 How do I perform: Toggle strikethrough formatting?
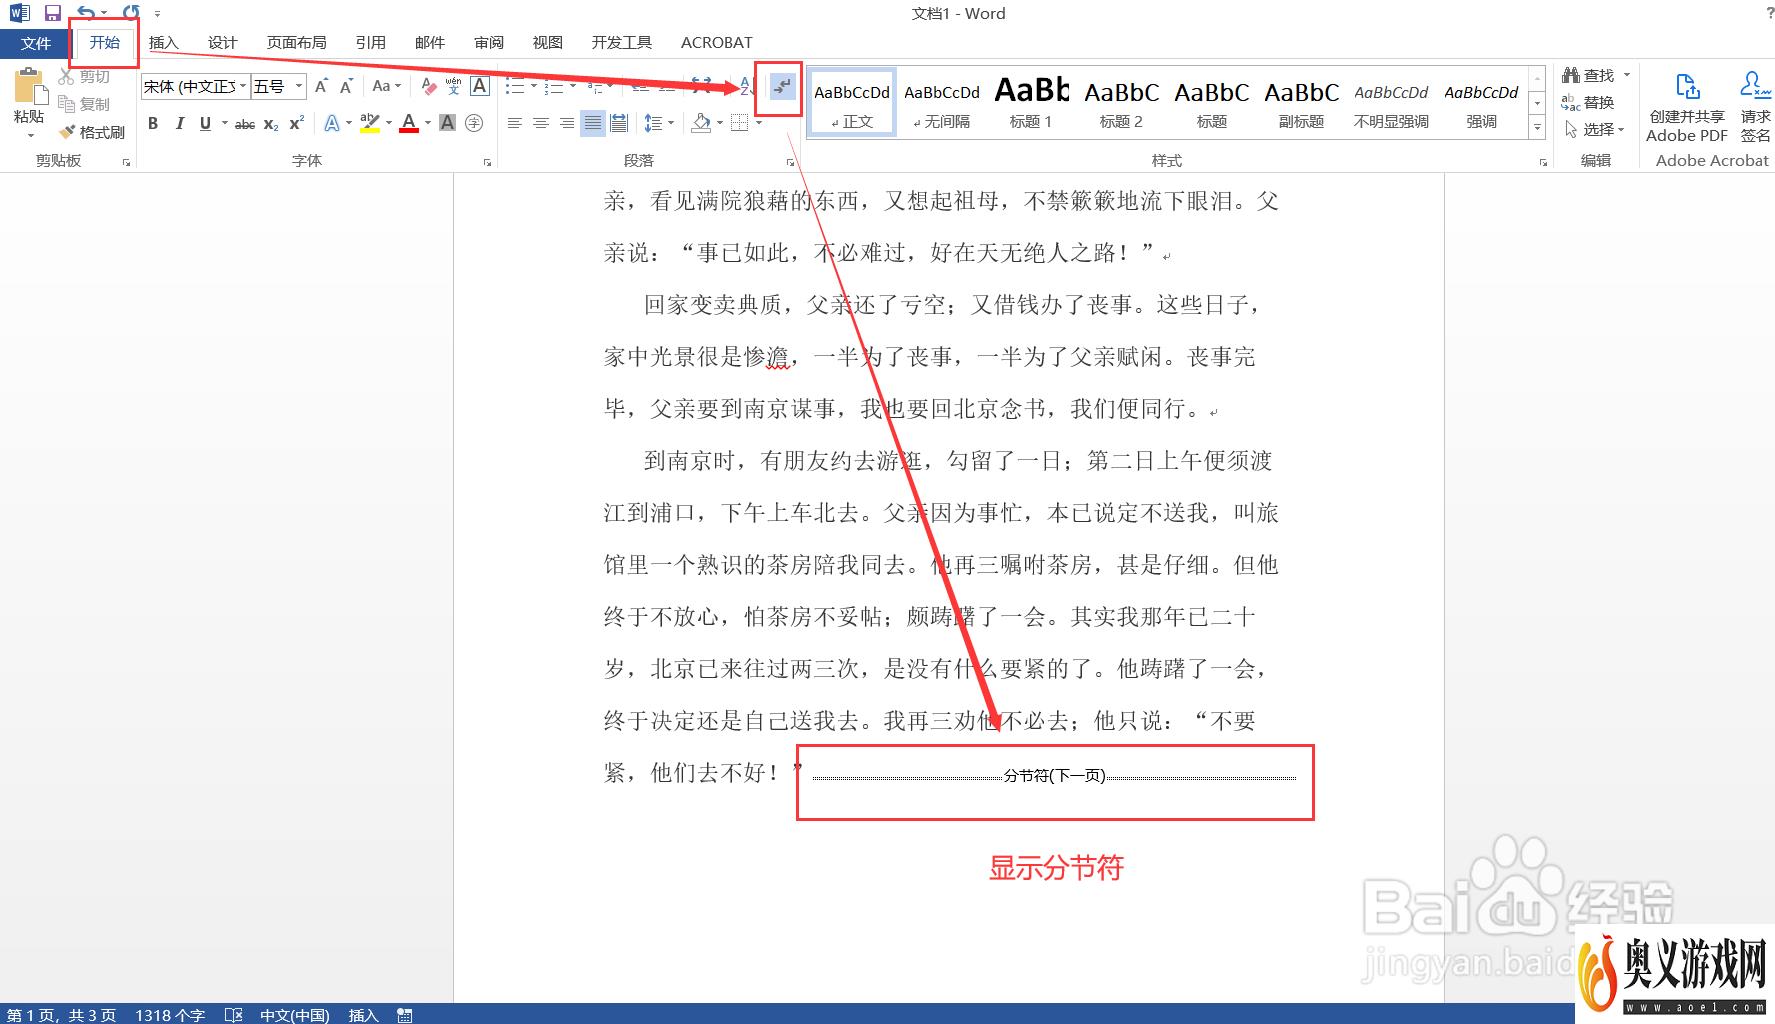(245, 124)
